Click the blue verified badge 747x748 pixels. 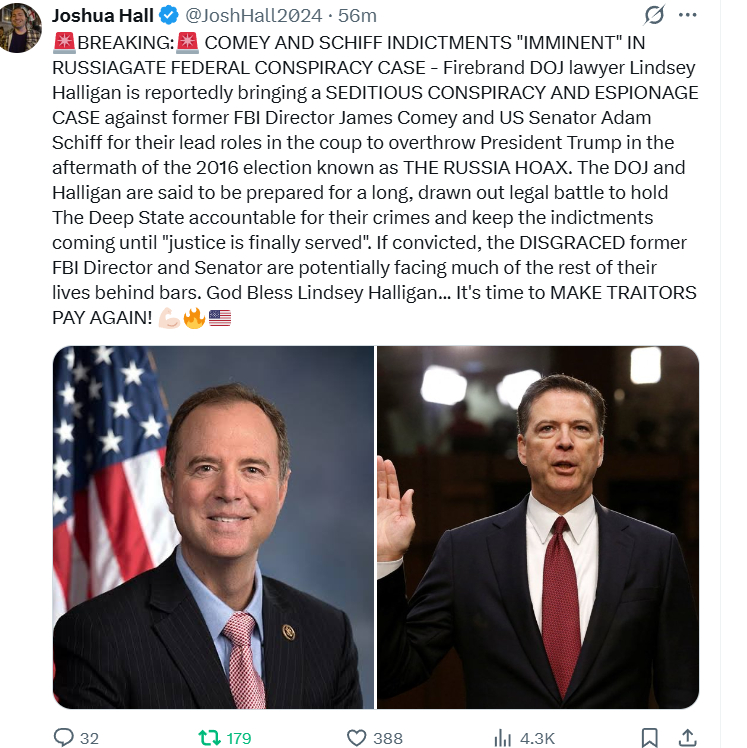[170, 16]
